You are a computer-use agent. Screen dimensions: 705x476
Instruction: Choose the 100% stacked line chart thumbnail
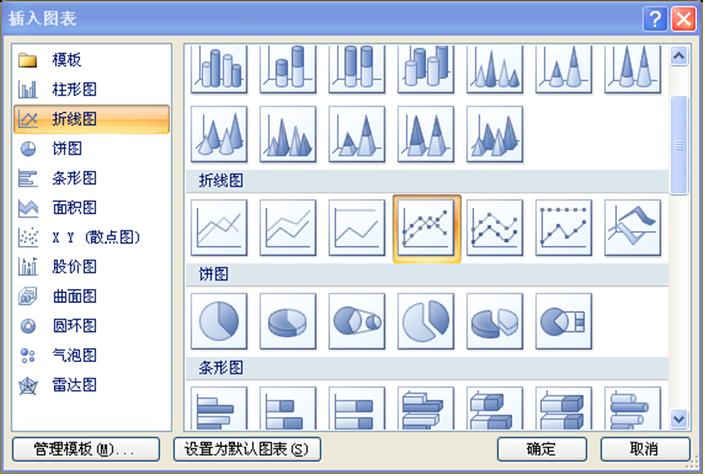pyautogui.click(x=357, y=228)
